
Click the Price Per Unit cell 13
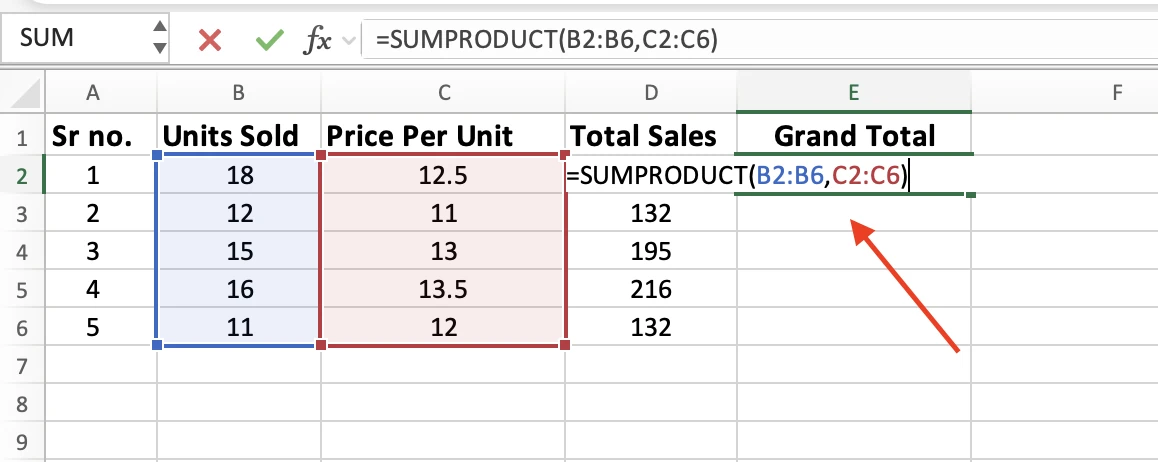pyautogui.click(x=443, y=252)
